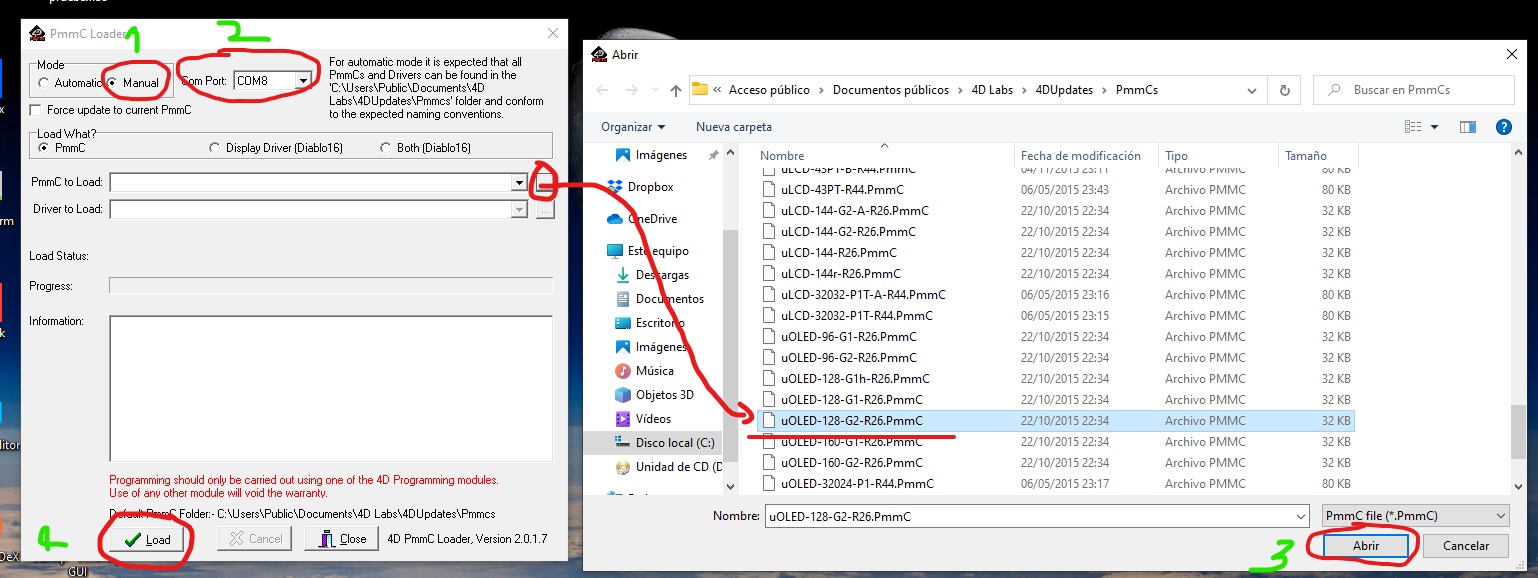
Task: Go forward in the Abrir dialog
Action: 633,90
